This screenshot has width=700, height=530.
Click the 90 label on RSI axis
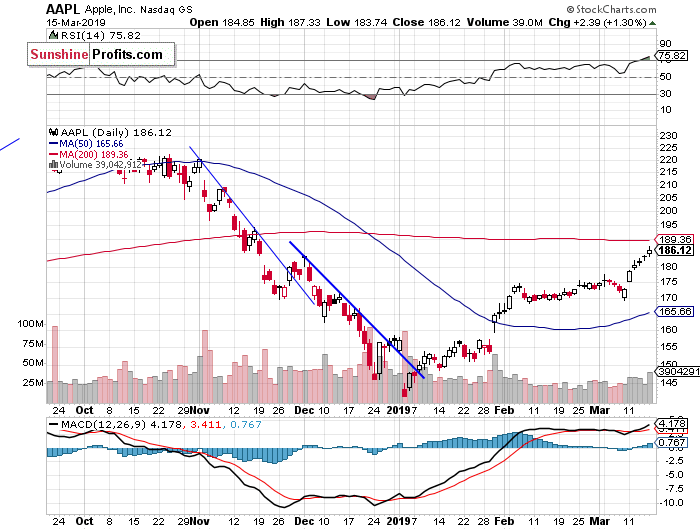[x=665, y=44]
